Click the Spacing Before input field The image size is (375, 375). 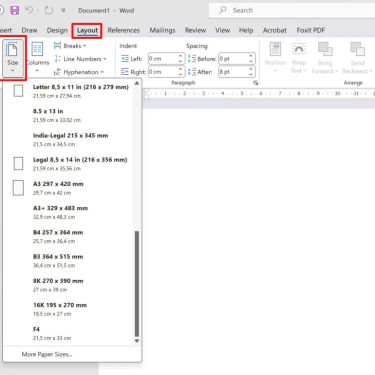click(233, 59)
